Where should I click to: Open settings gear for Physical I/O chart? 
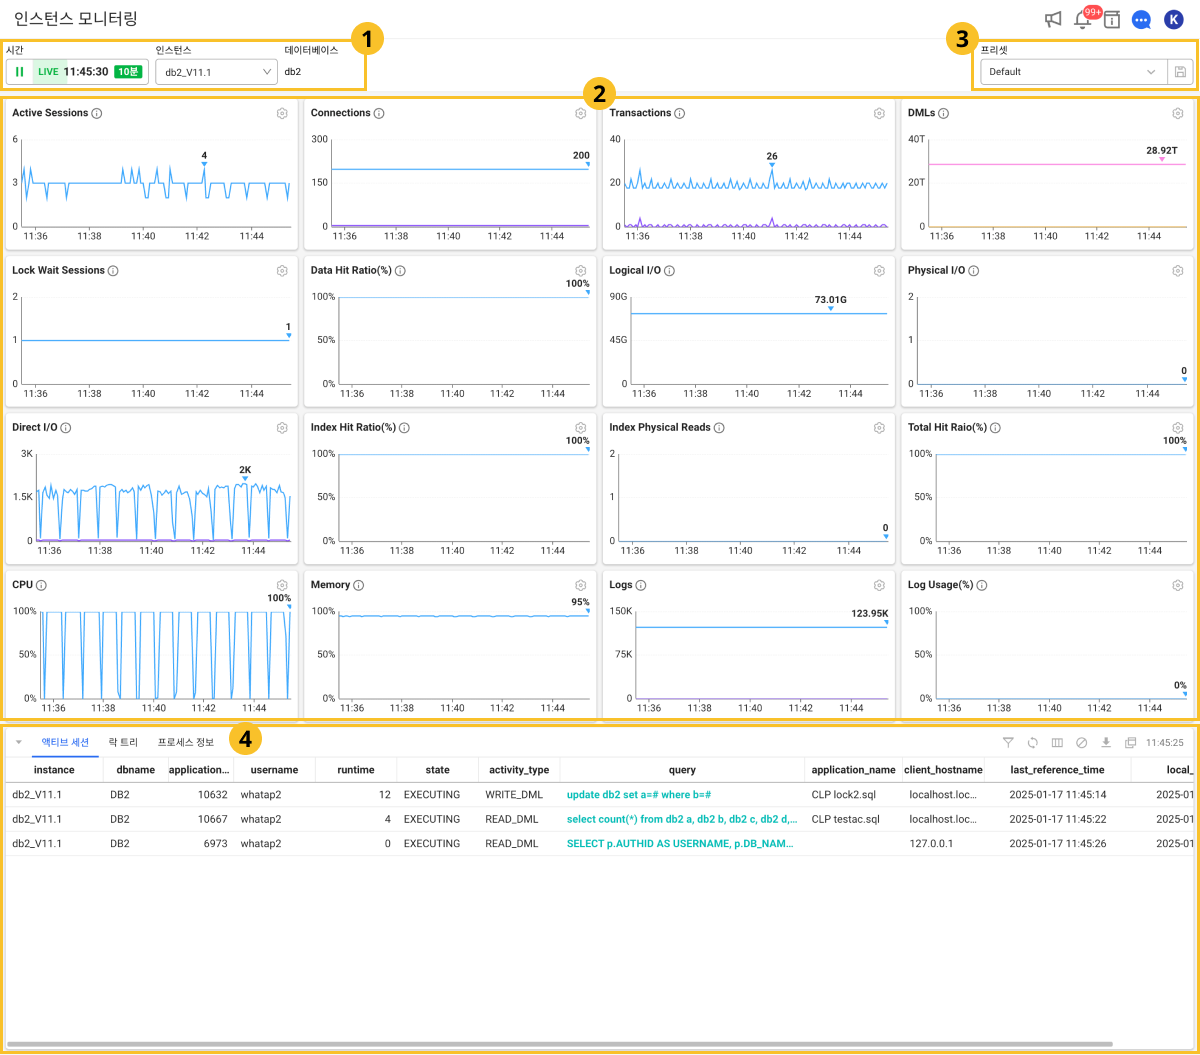tap(1178, 271)
